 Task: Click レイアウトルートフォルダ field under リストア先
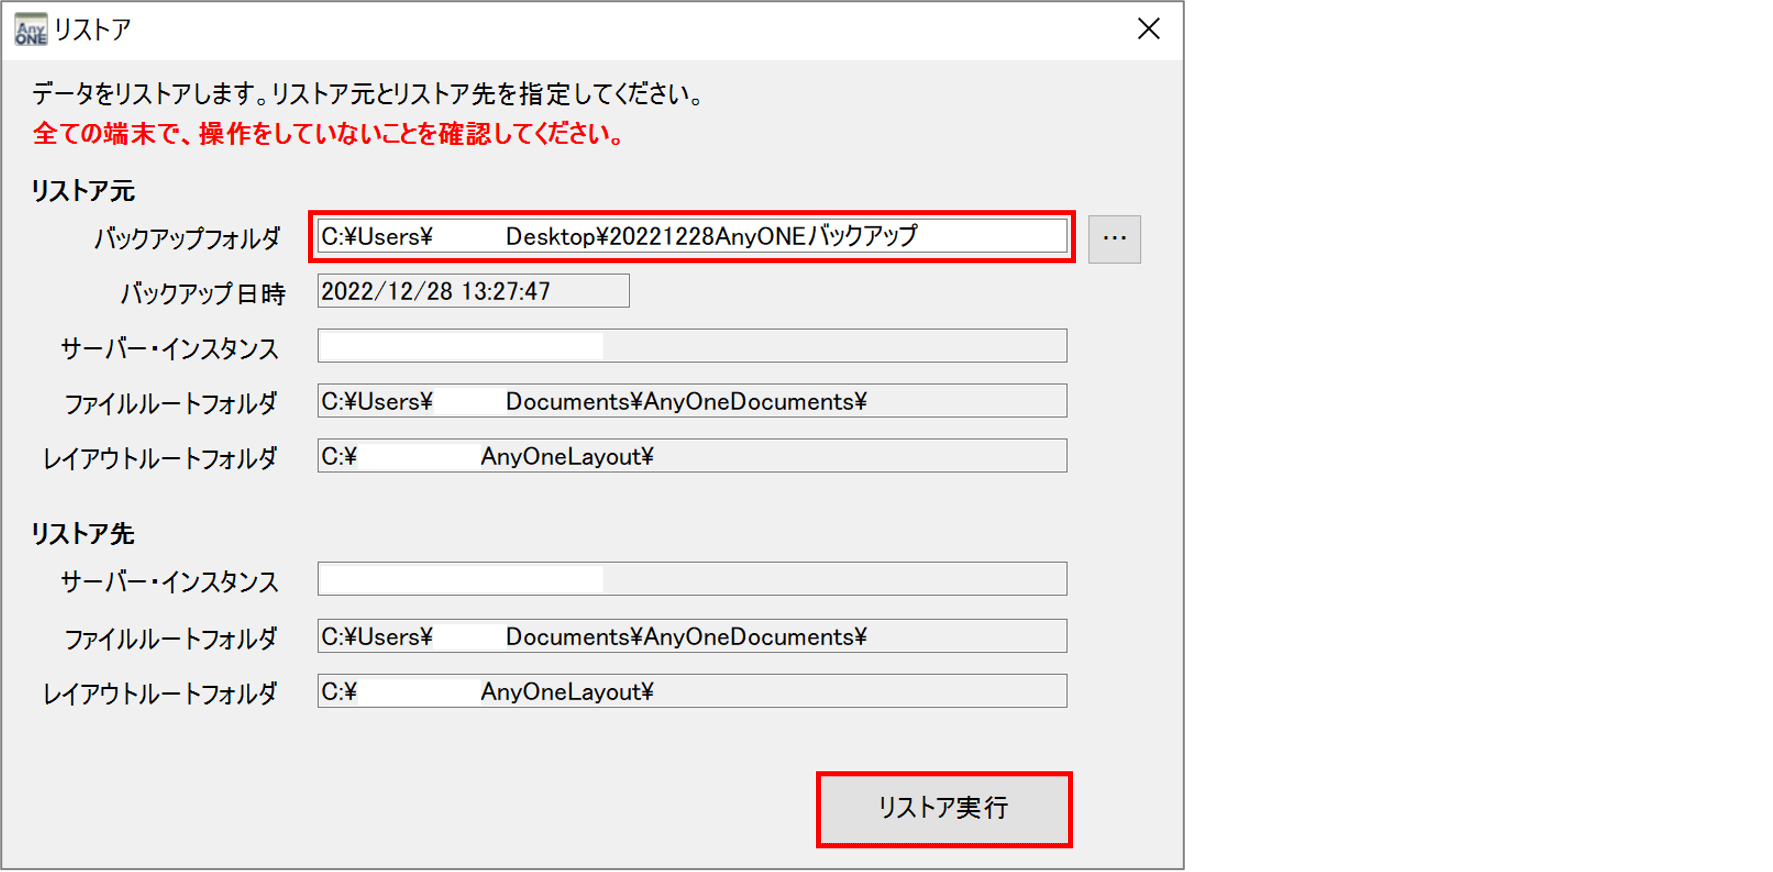(x=691, y=691)
